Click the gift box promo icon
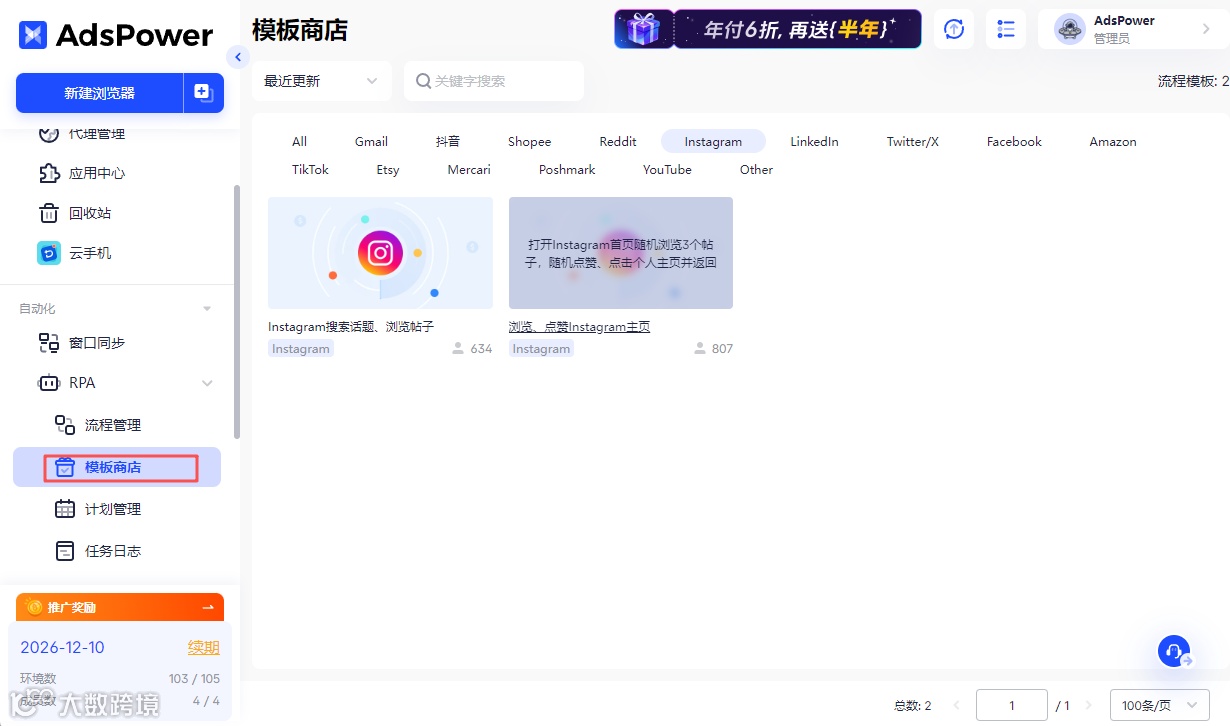 tap(643, 29)
